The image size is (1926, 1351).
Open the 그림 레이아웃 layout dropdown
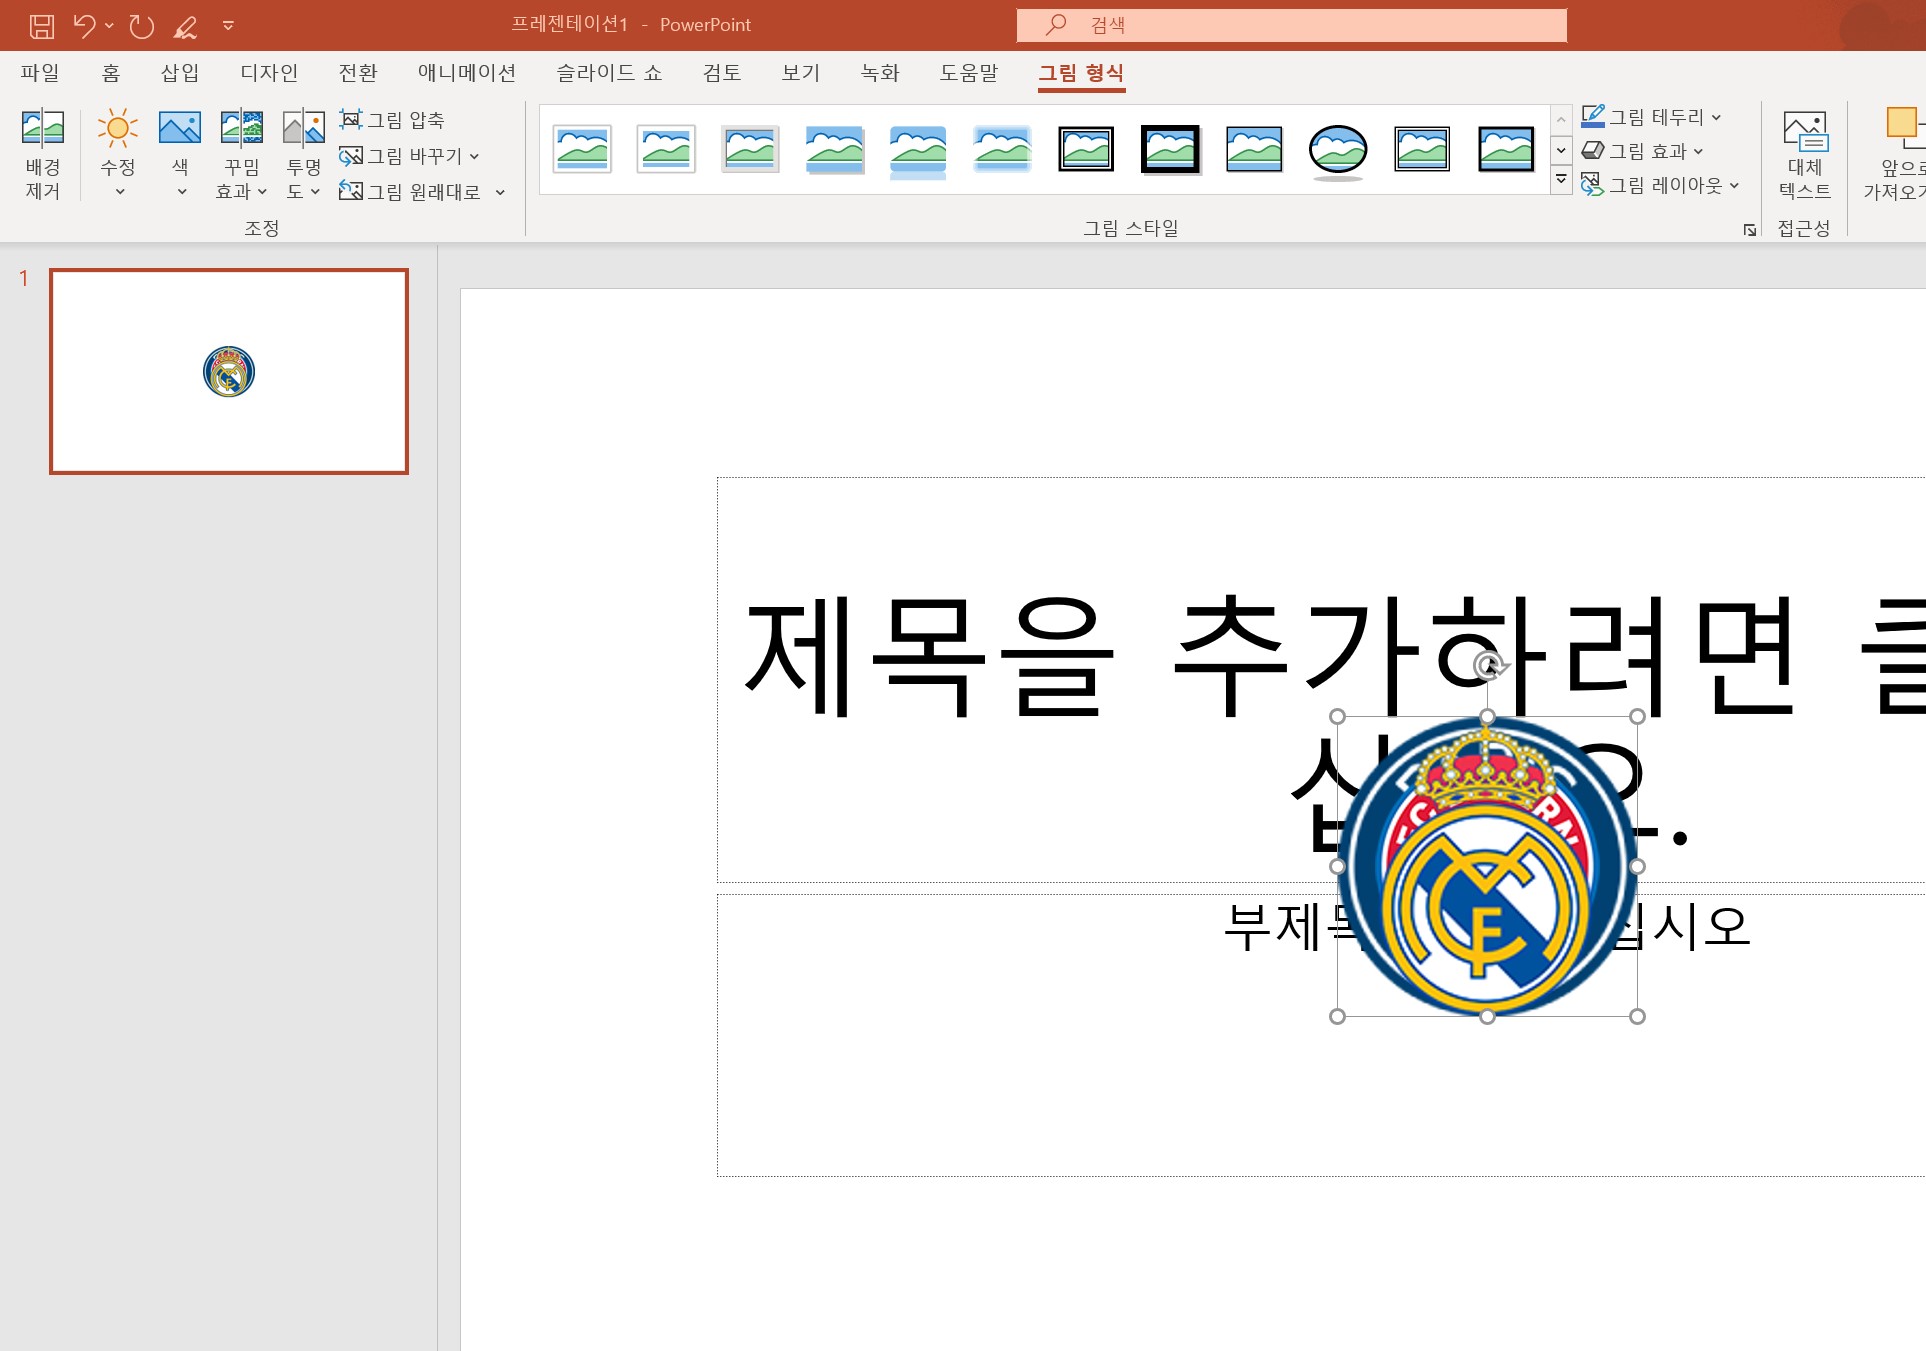1661,185
